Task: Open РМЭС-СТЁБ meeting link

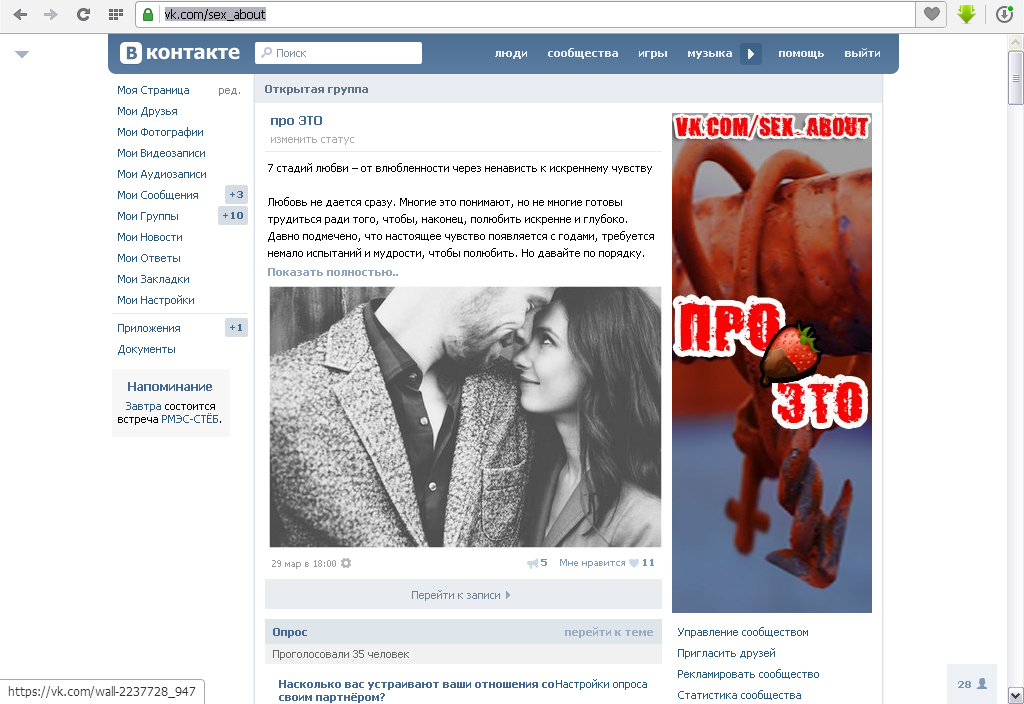Action: (x=190, y=419)
